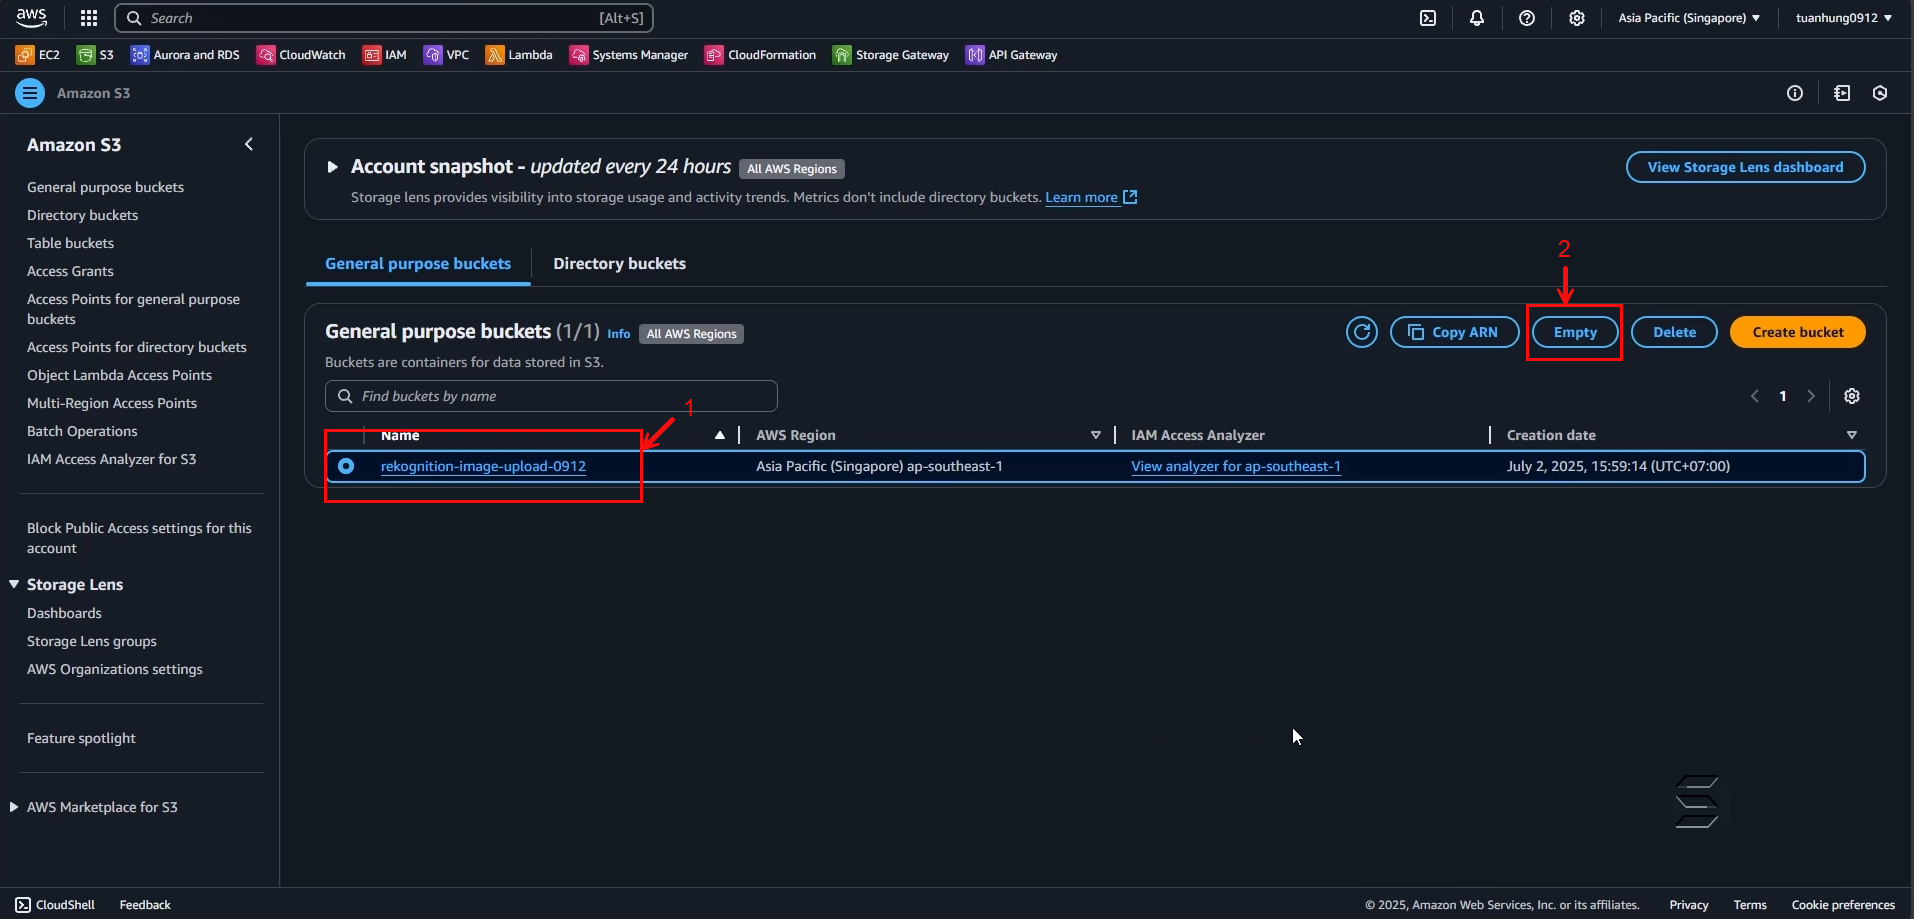Viewport: 1914px width, 919px height.
Task: Expand the Account snapshot section
Action: click(x=332, y=167)
